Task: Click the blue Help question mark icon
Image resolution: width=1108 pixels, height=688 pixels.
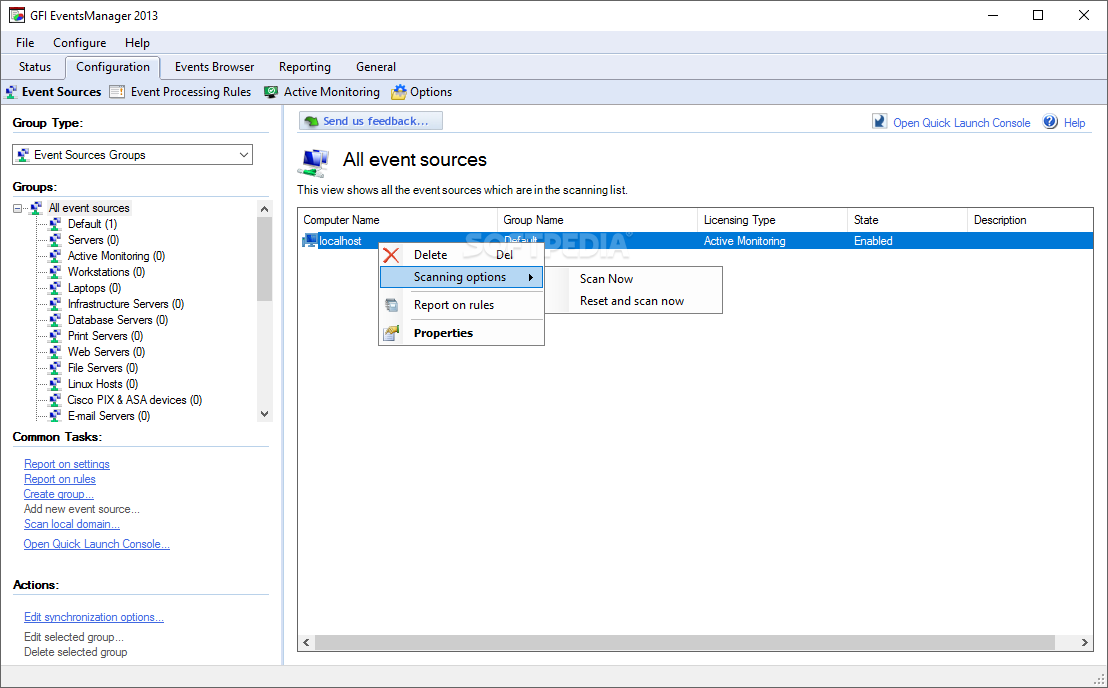Action: (1050, 121)
